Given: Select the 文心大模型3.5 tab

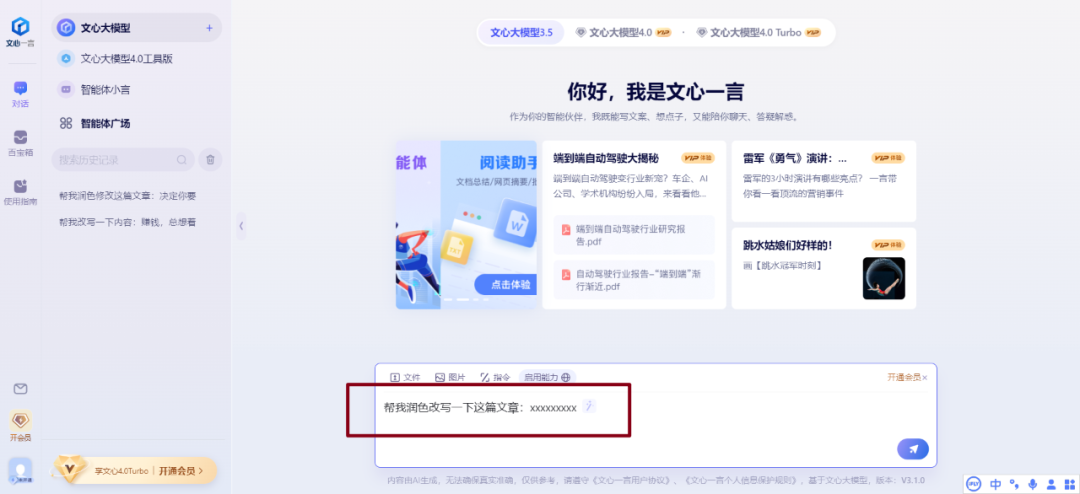Looking at the screenshot, I should (x=521, y=32).
